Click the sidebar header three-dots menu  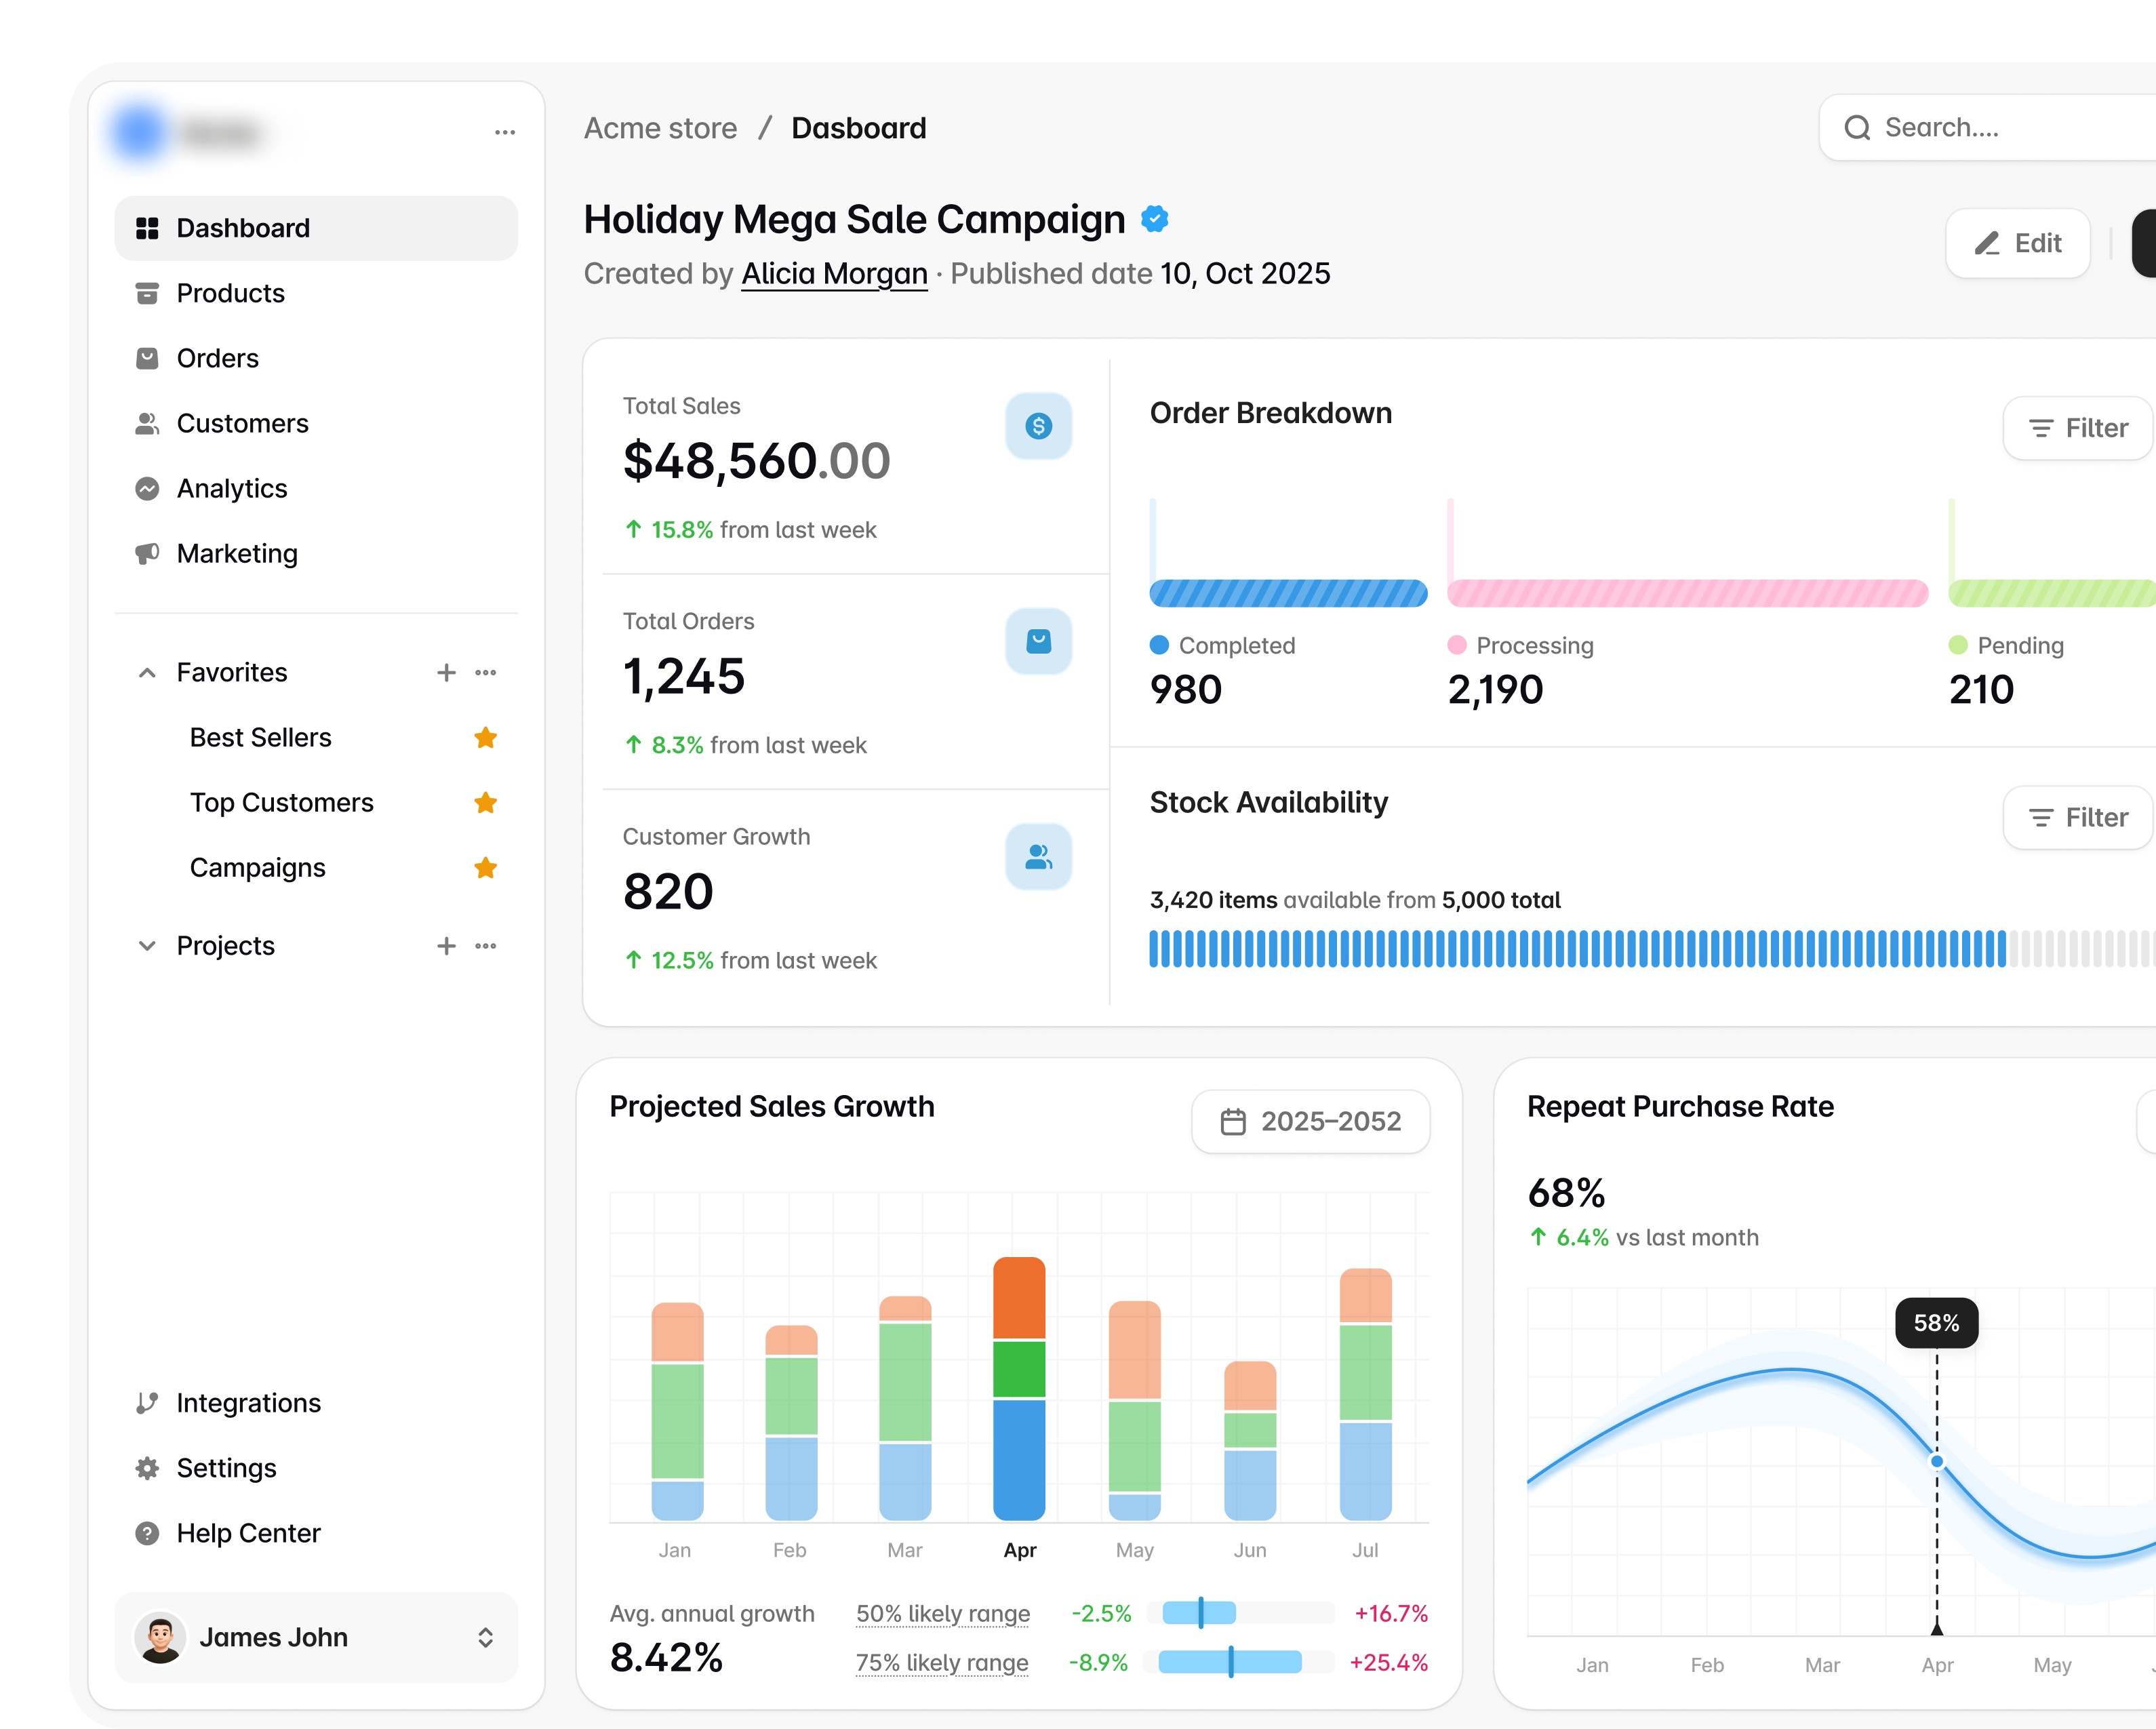click(x=505, y=132)
